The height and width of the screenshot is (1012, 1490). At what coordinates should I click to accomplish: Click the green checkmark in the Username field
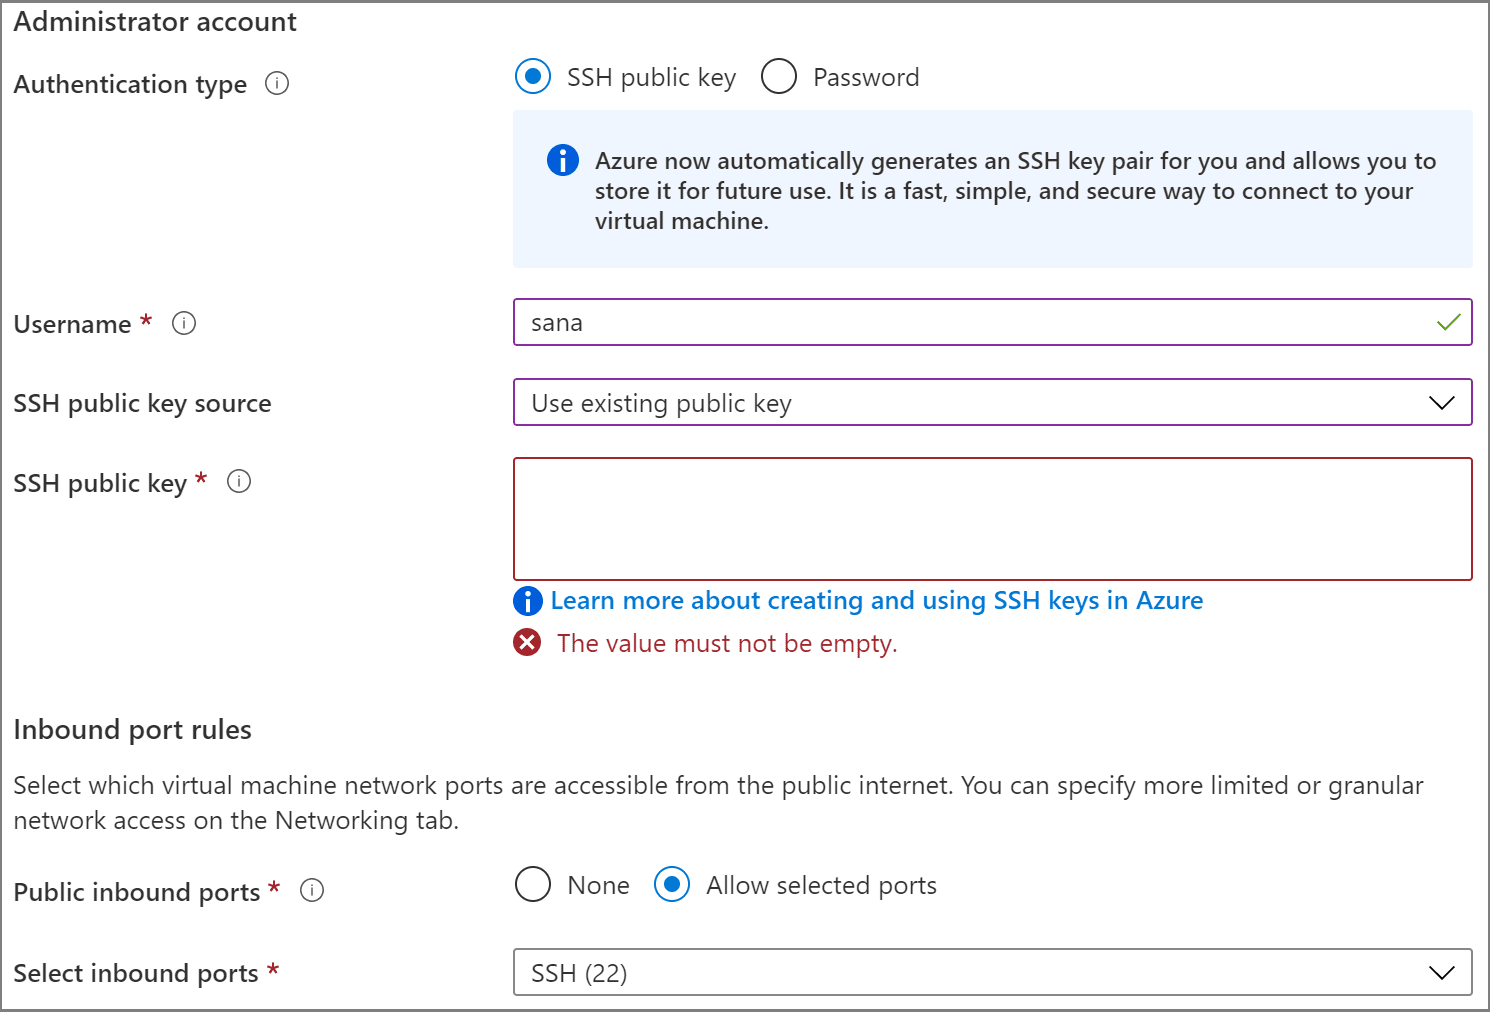tap(1447, 322)
